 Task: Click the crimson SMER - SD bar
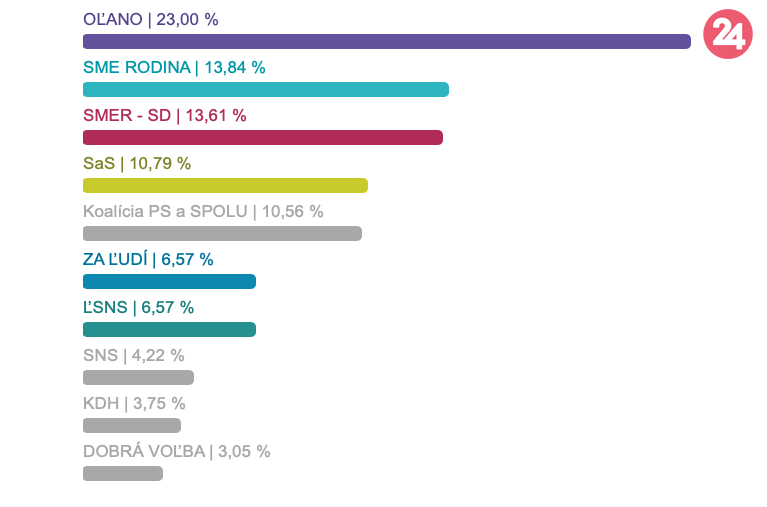(262, 137)
